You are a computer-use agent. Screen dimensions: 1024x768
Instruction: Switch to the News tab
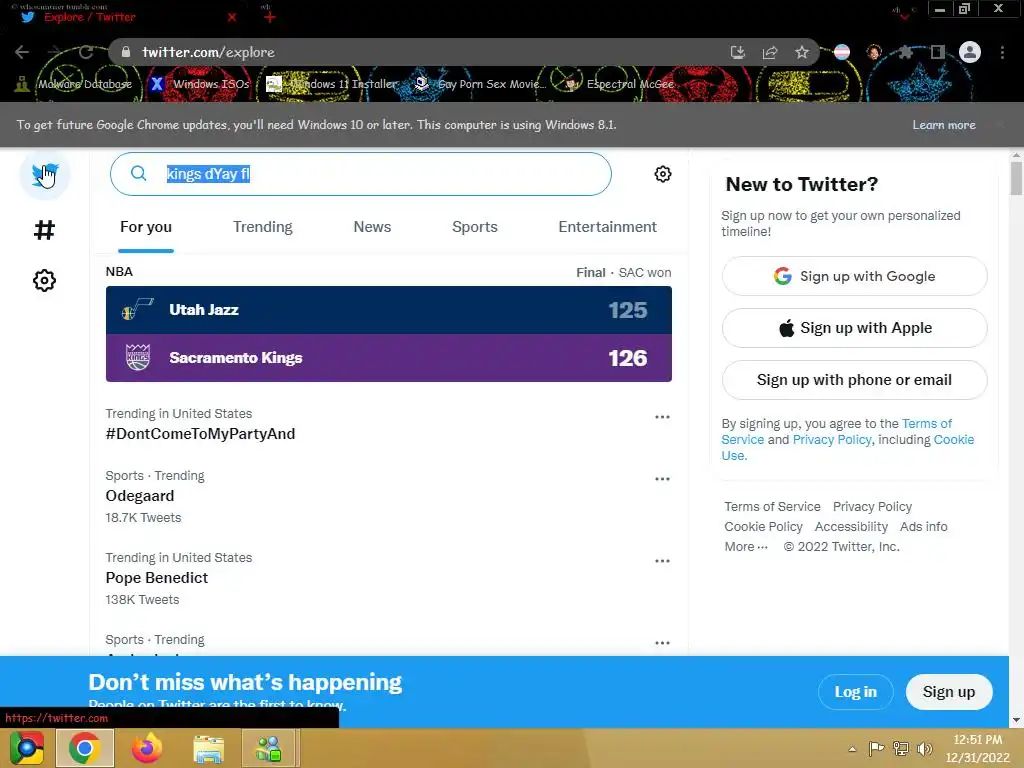point(372,227)
